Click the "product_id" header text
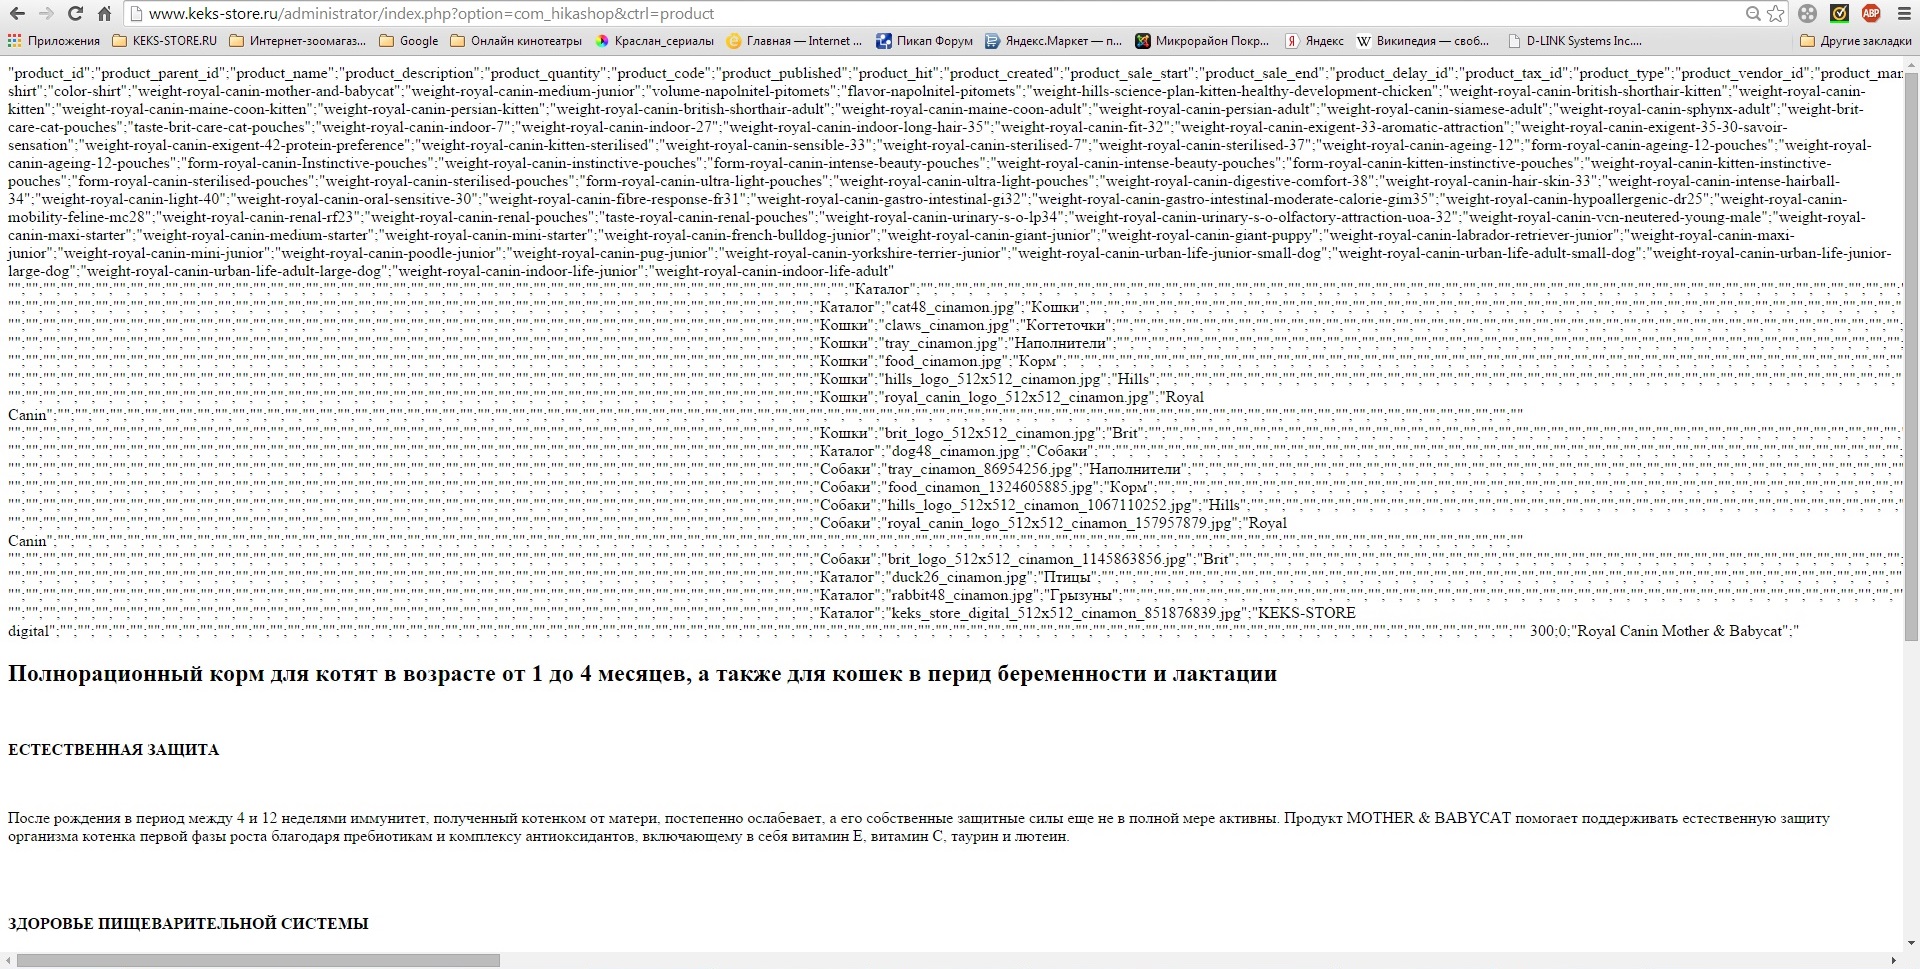1920x969 pixels. [x=50, y=73]
